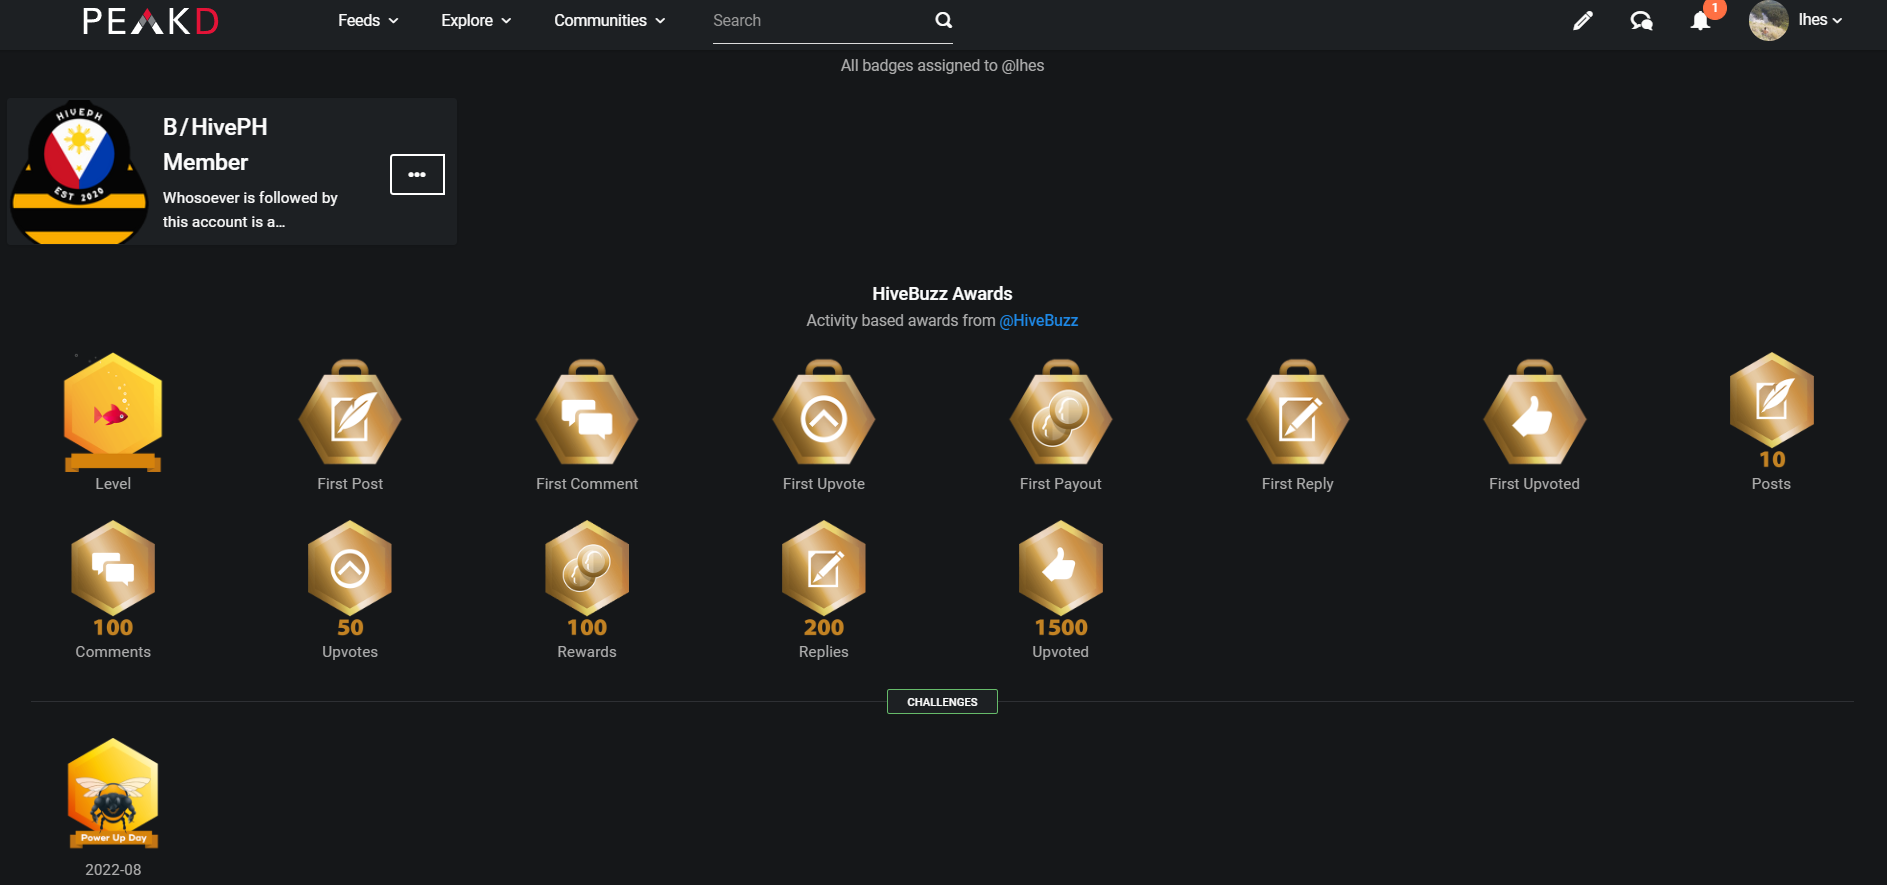Click the Replies label under 200

824,652
